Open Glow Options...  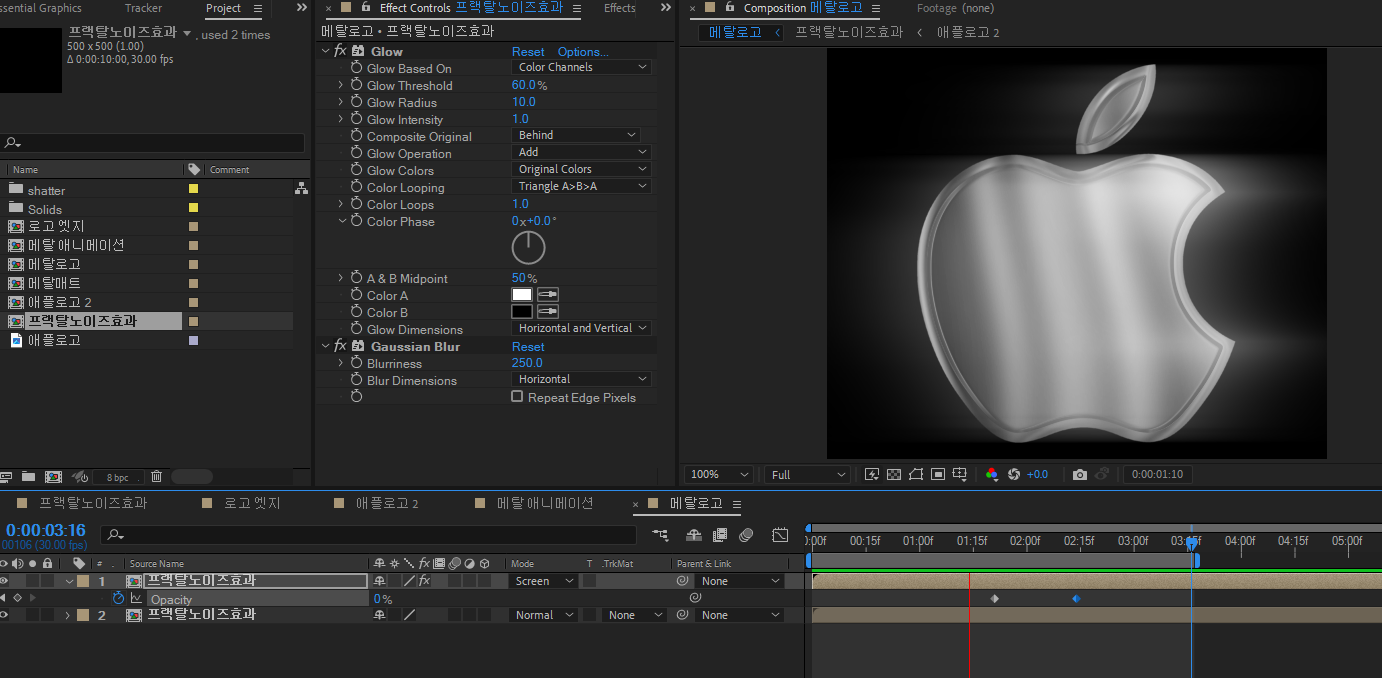click(583, 52)
